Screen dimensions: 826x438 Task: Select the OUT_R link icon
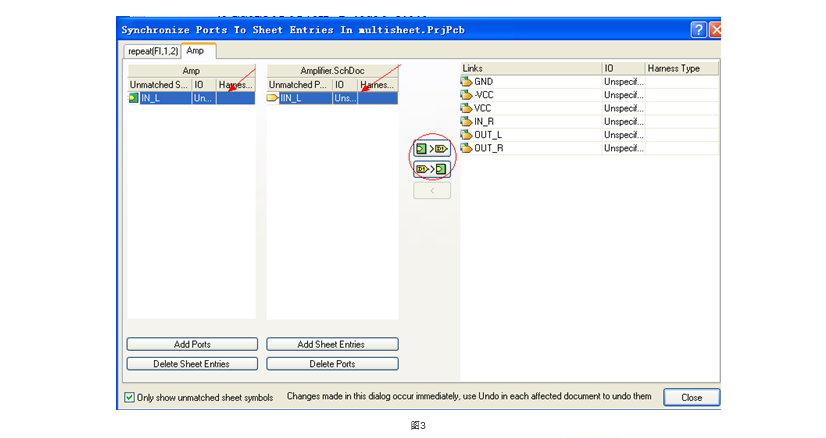(x=466, y=148)
